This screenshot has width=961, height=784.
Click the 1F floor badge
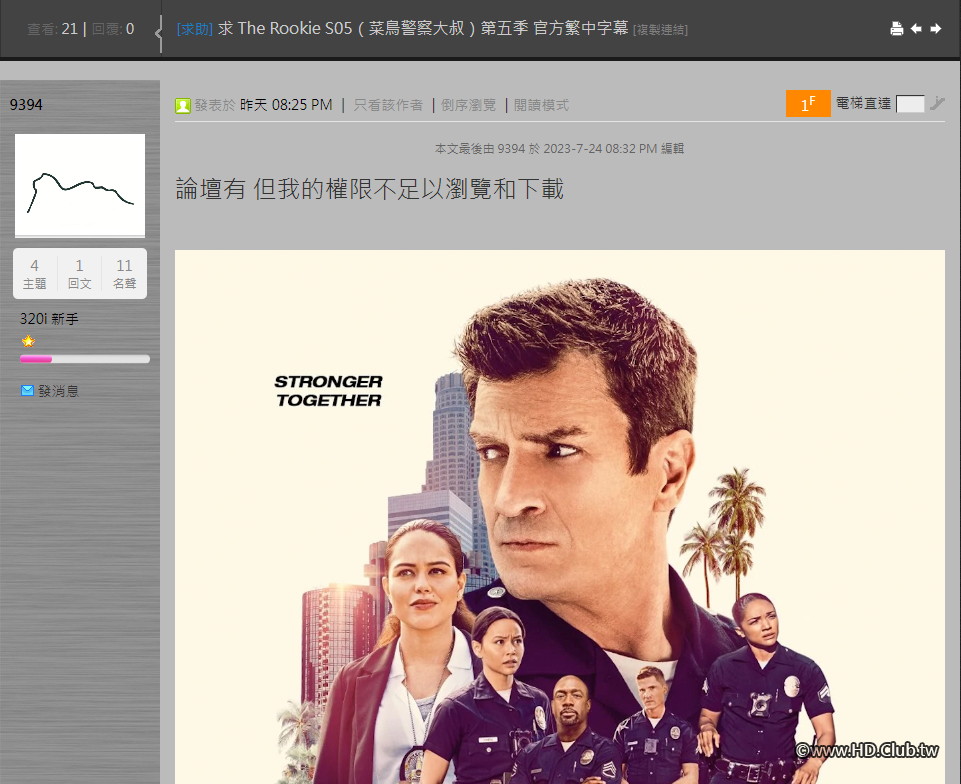coord(808,103)
